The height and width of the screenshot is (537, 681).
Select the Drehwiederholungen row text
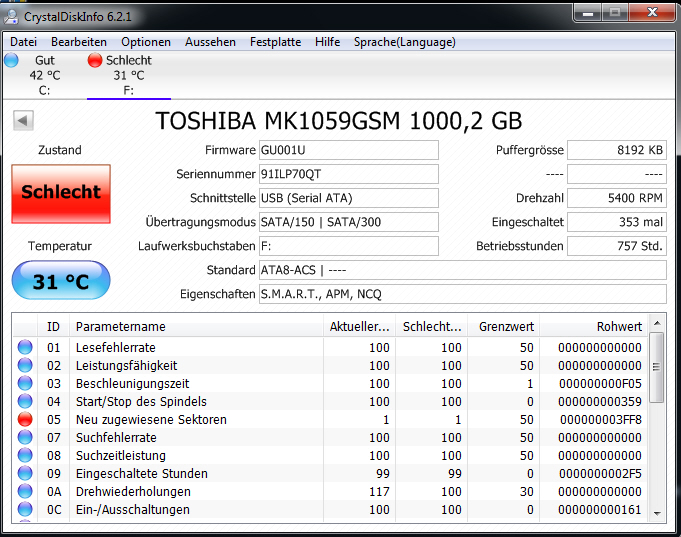pyautogui.click(x=133, y=491)
